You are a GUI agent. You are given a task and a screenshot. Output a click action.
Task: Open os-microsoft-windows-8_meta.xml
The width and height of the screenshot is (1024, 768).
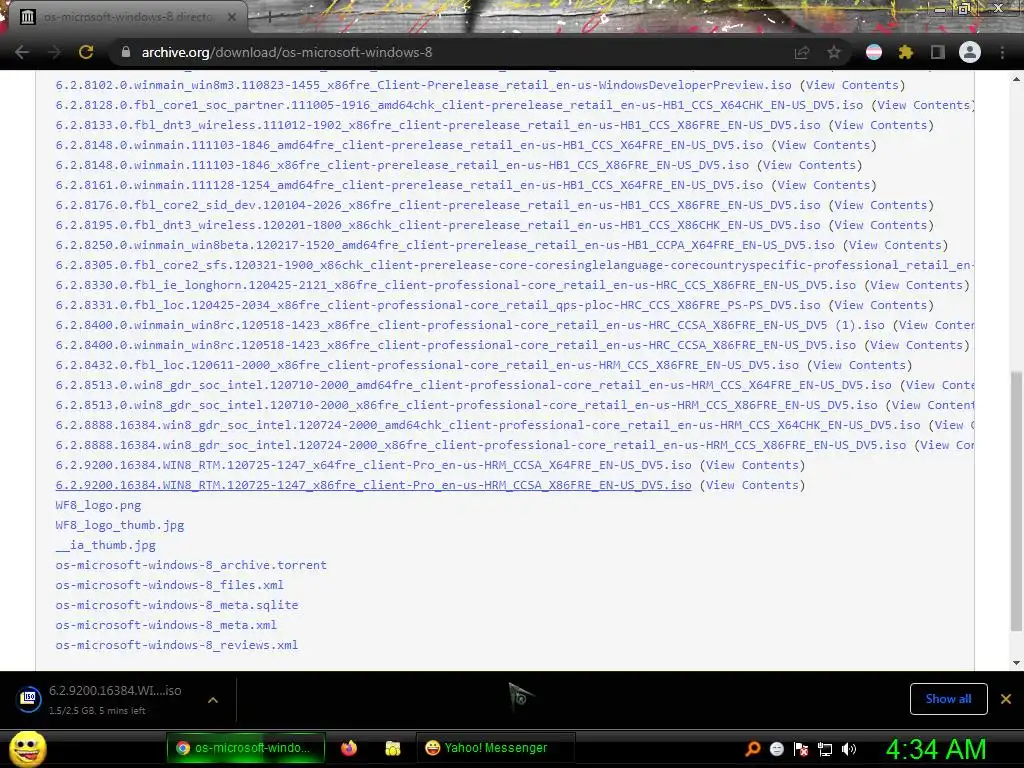click(x=166, y=625)
